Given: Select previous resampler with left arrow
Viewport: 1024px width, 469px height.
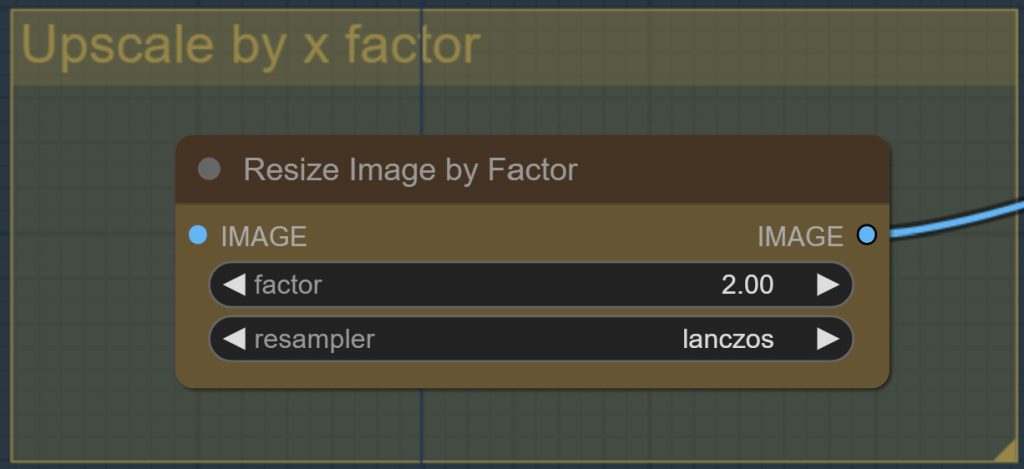Looking at the screenshot, I should click(x=234, y=339).
